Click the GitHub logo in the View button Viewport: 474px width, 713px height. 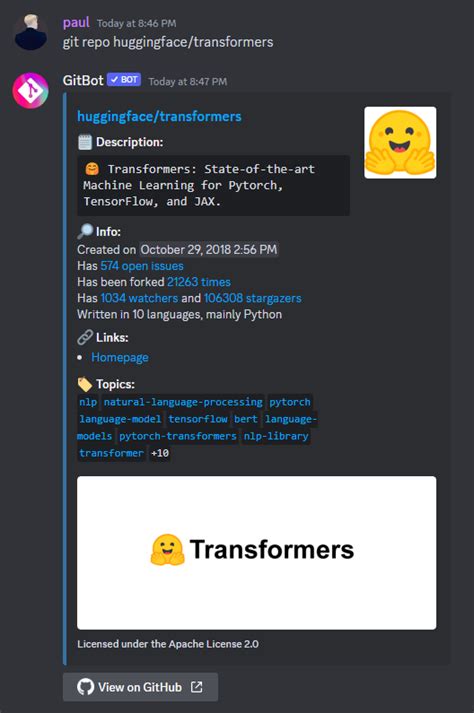(85, 687)
